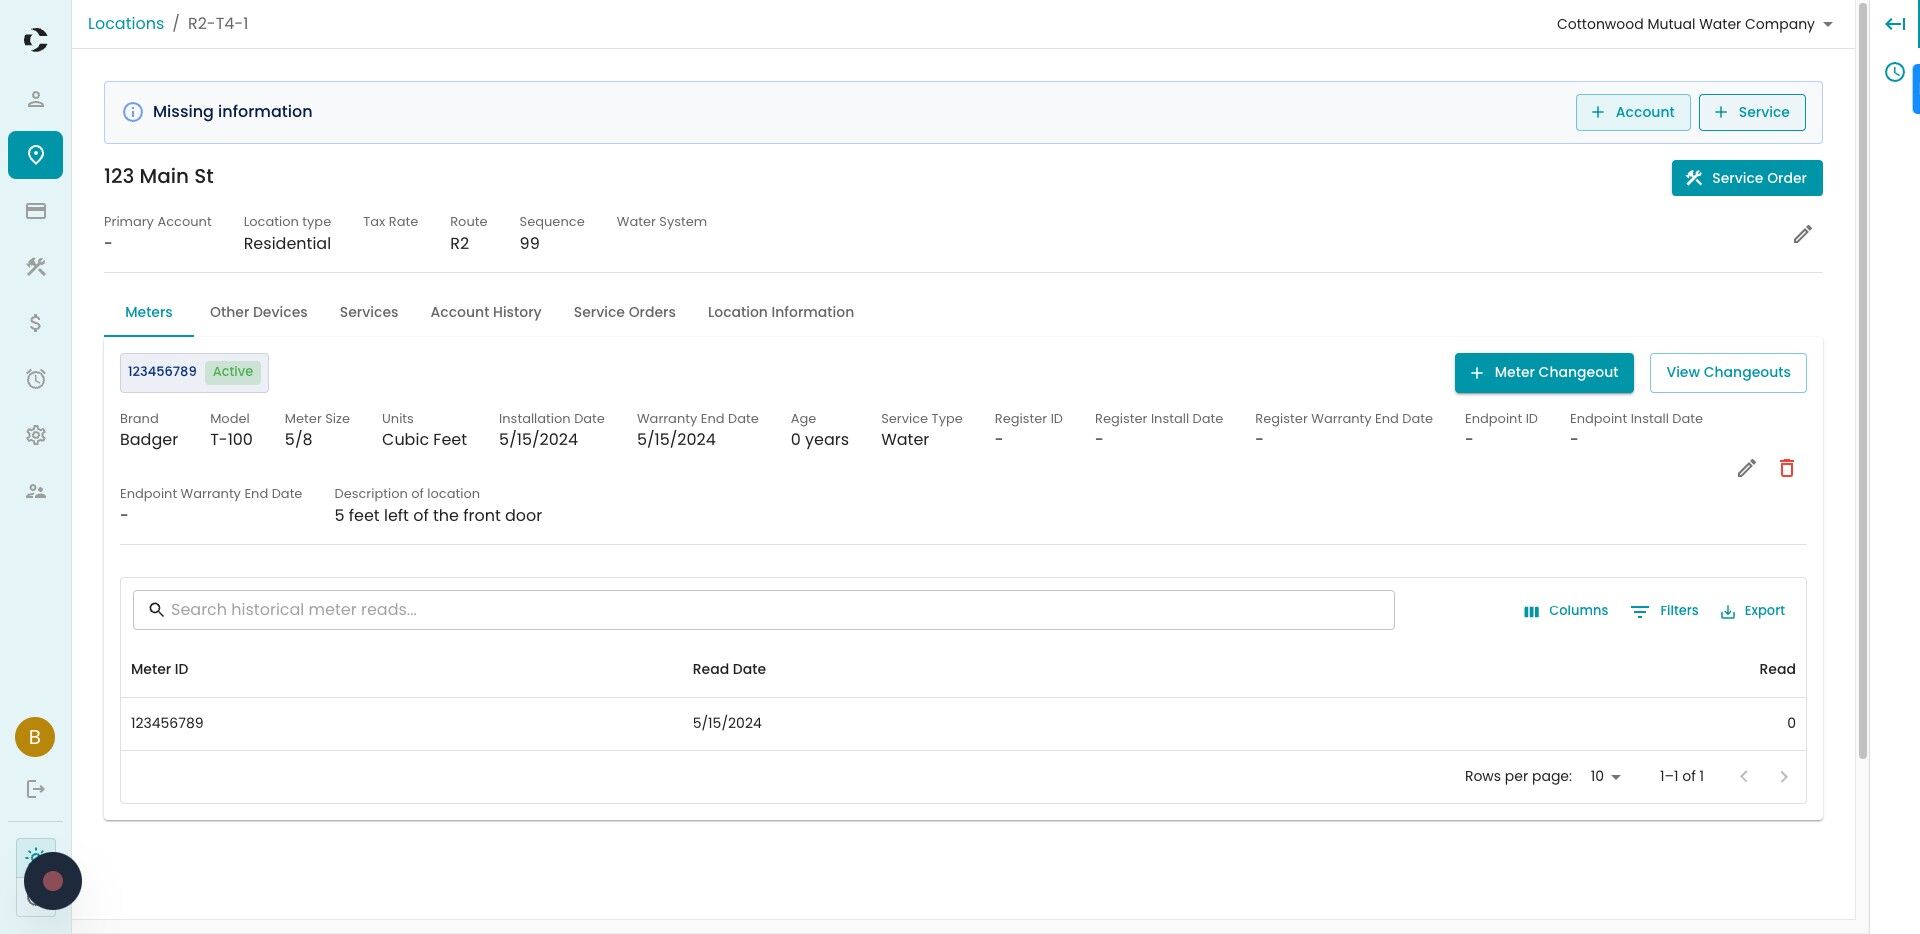
Task: Open the Locations map-pin sidebar icon
Action: coord(35,155)
